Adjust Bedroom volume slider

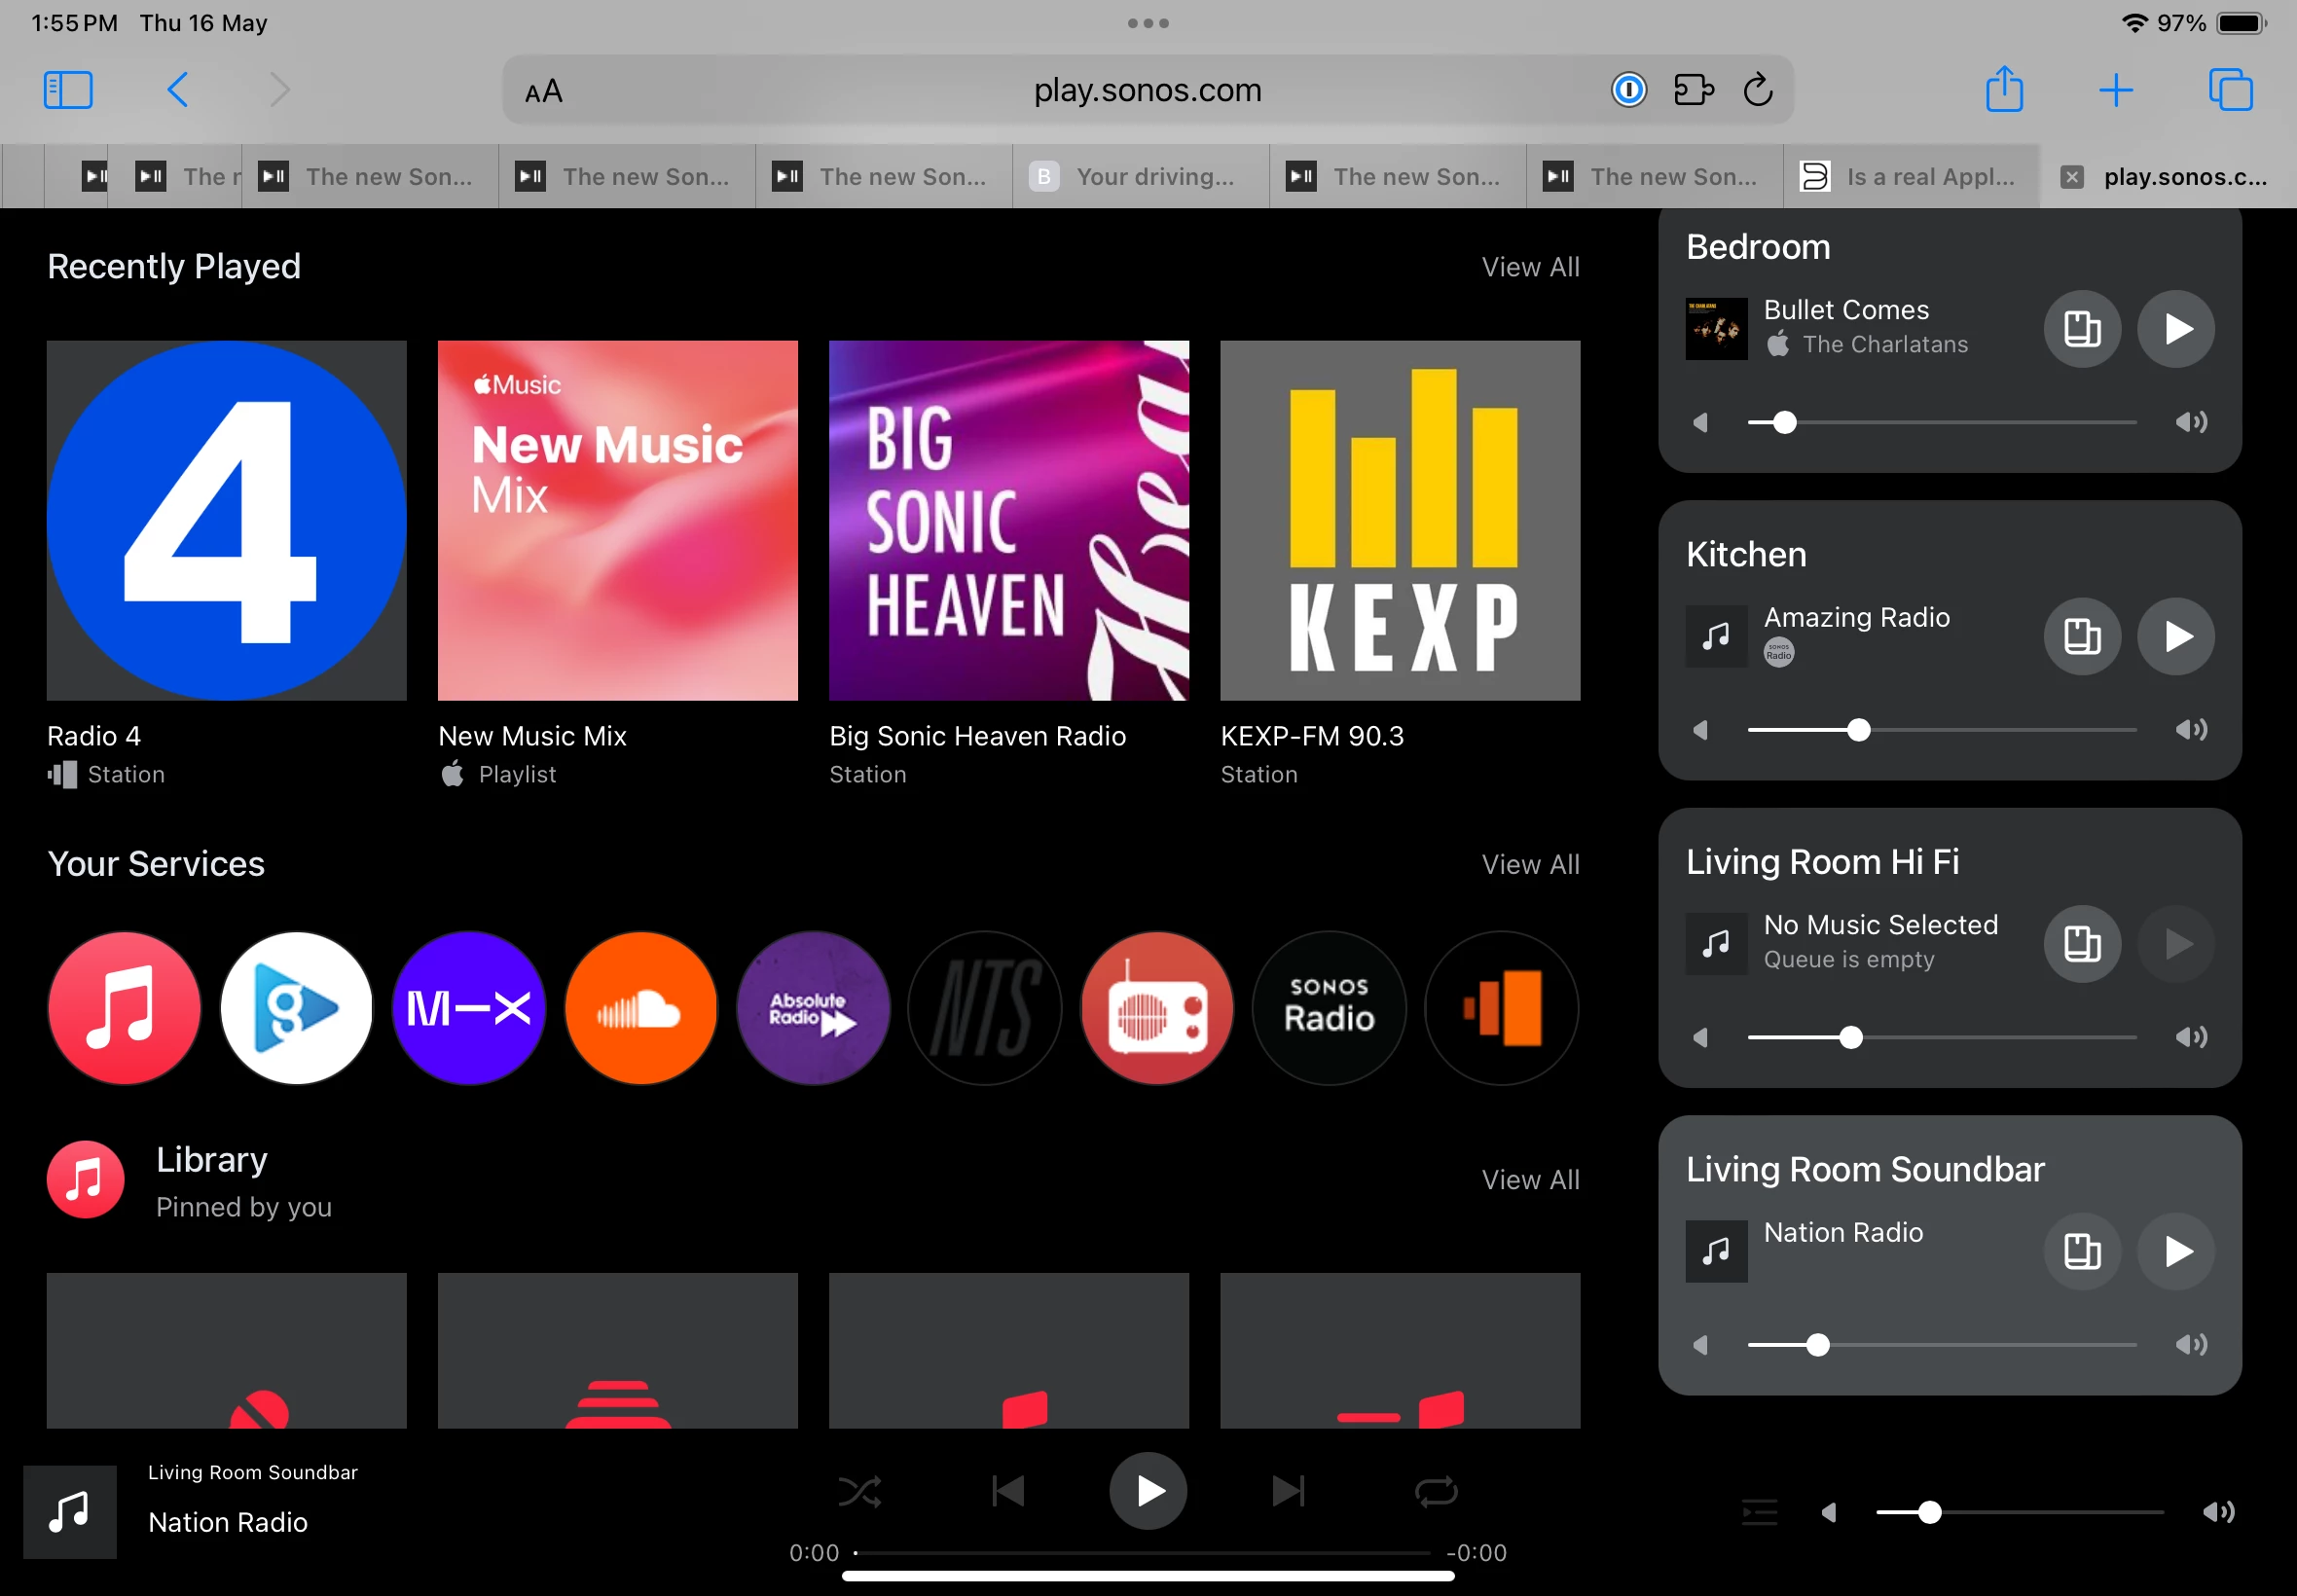(x=1942, y=423)
